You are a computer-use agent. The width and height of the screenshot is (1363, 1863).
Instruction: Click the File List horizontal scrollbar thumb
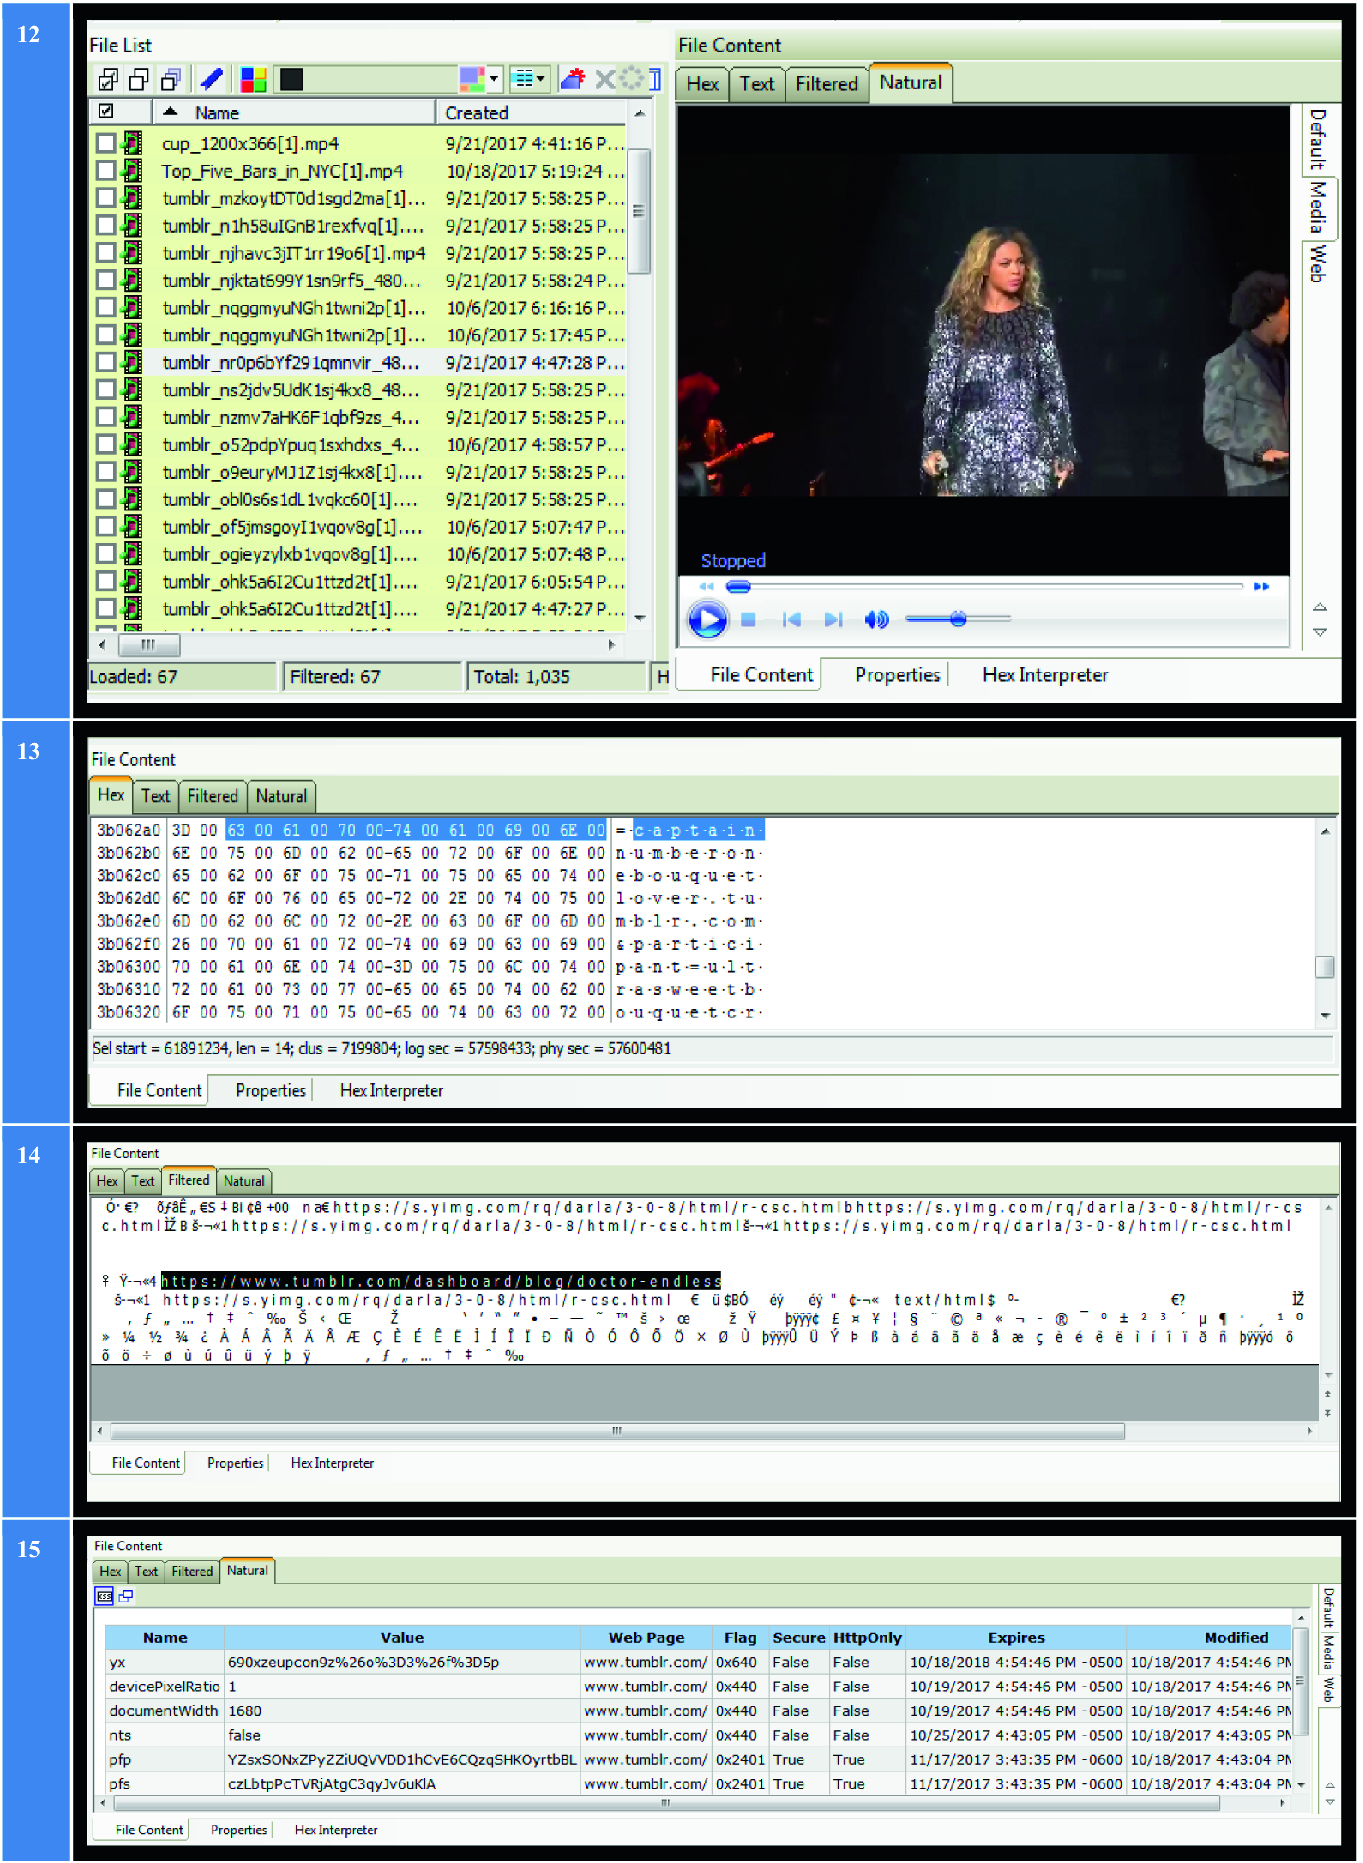point(148,645)
